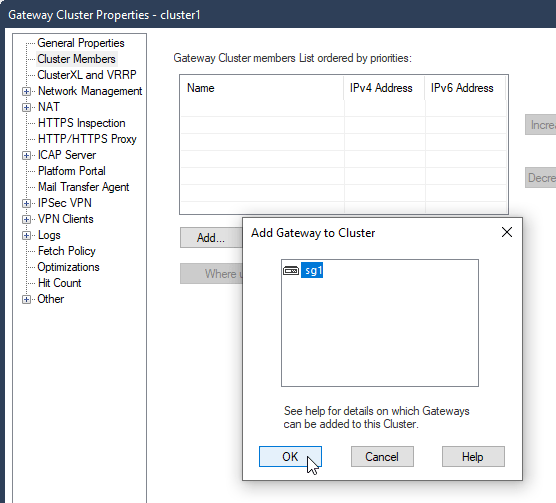This screenshot has height=503, width=556.
Task: Select sg1 in the gateway list
Action: (x=312, y=270)
